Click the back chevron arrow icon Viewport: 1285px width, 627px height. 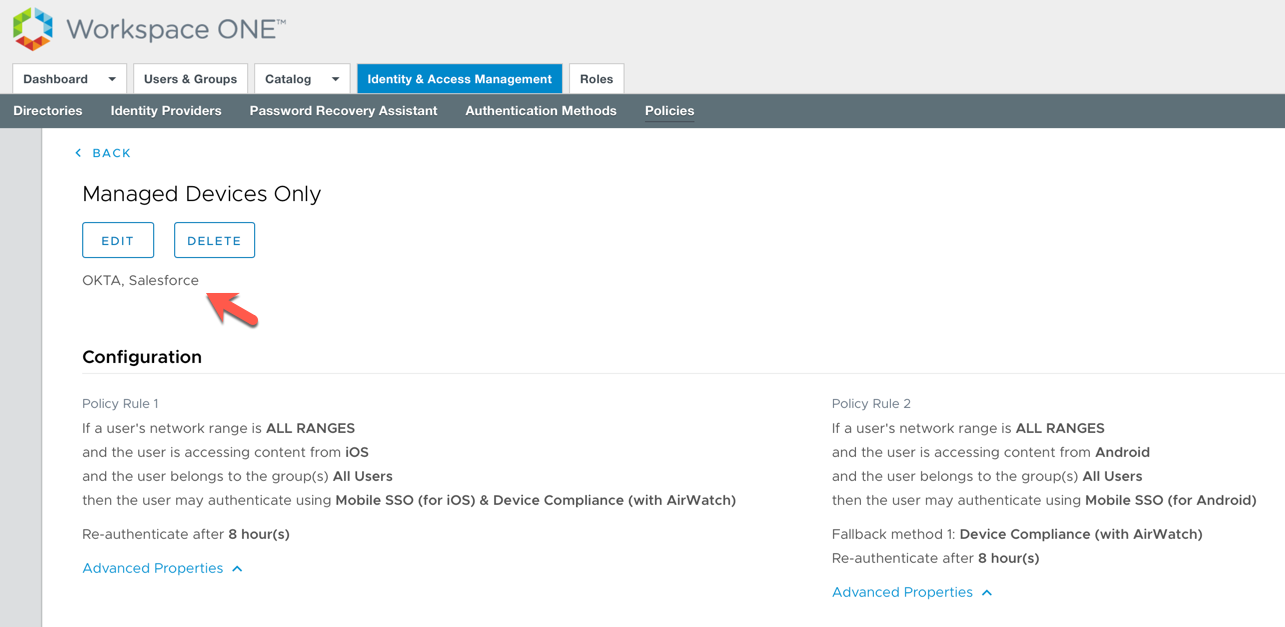(79, 153)
